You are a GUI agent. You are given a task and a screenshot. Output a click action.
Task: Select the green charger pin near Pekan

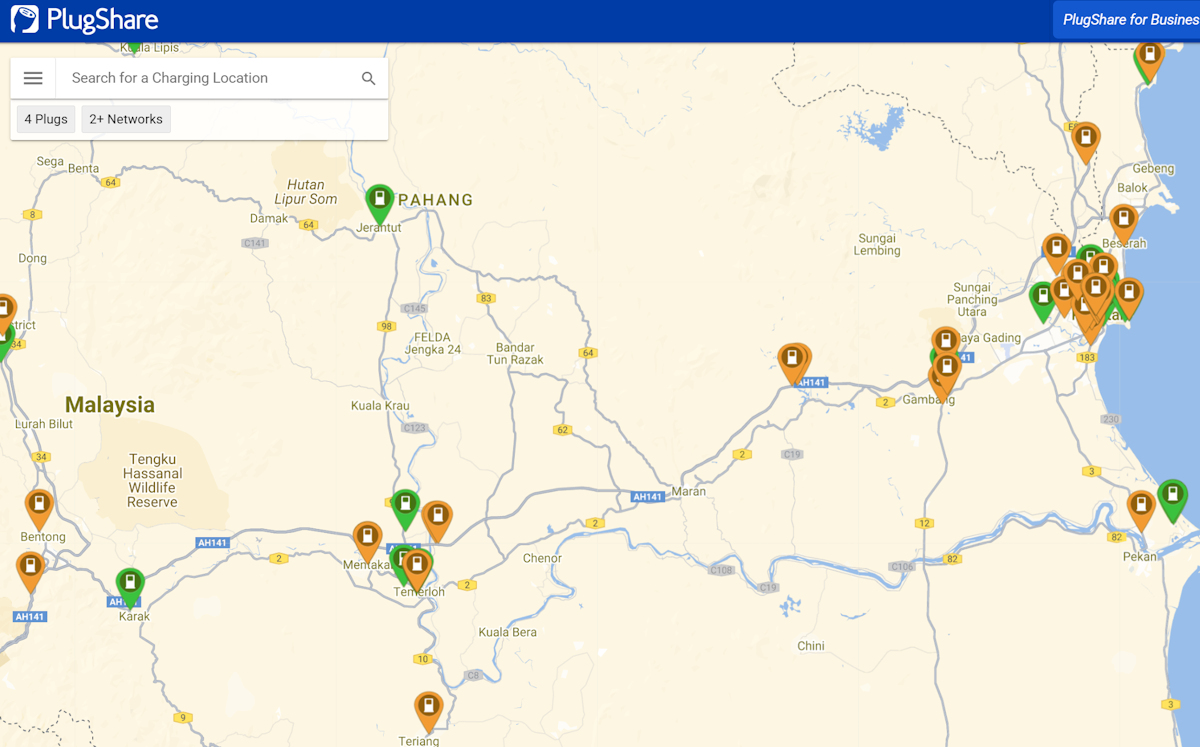1172,497
